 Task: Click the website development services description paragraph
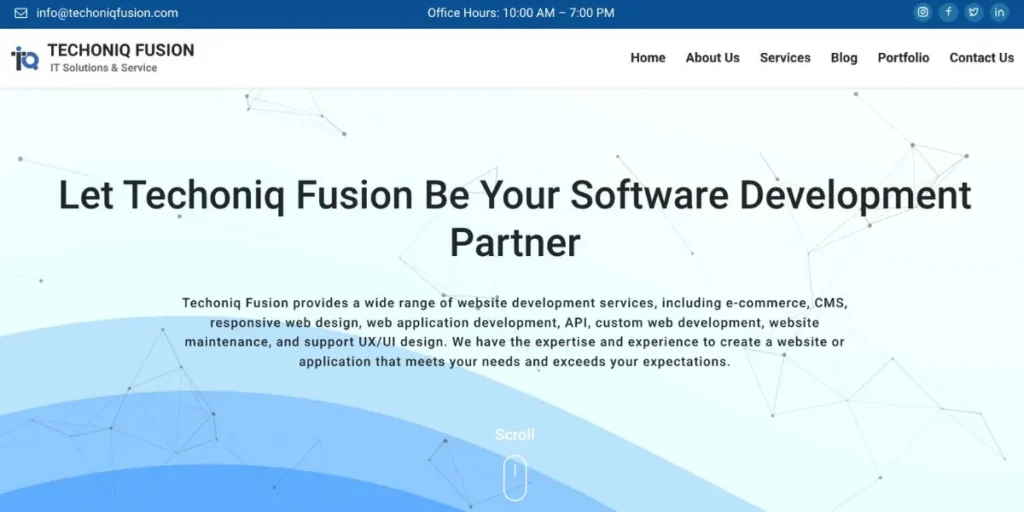[515, 331]
